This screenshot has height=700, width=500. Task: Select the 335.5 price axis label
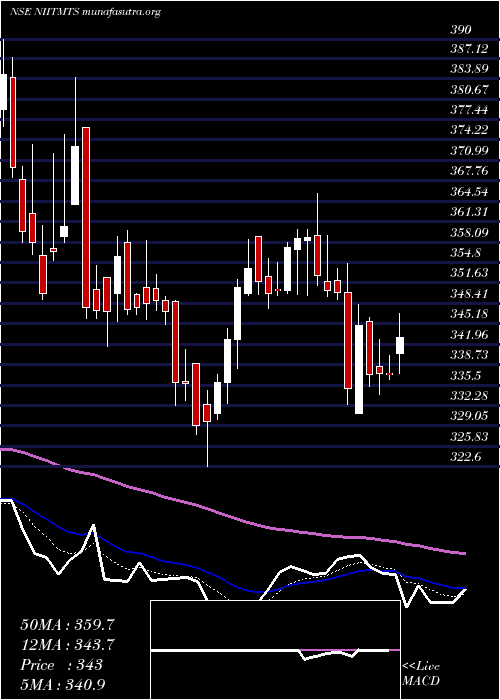pos(466,375)
